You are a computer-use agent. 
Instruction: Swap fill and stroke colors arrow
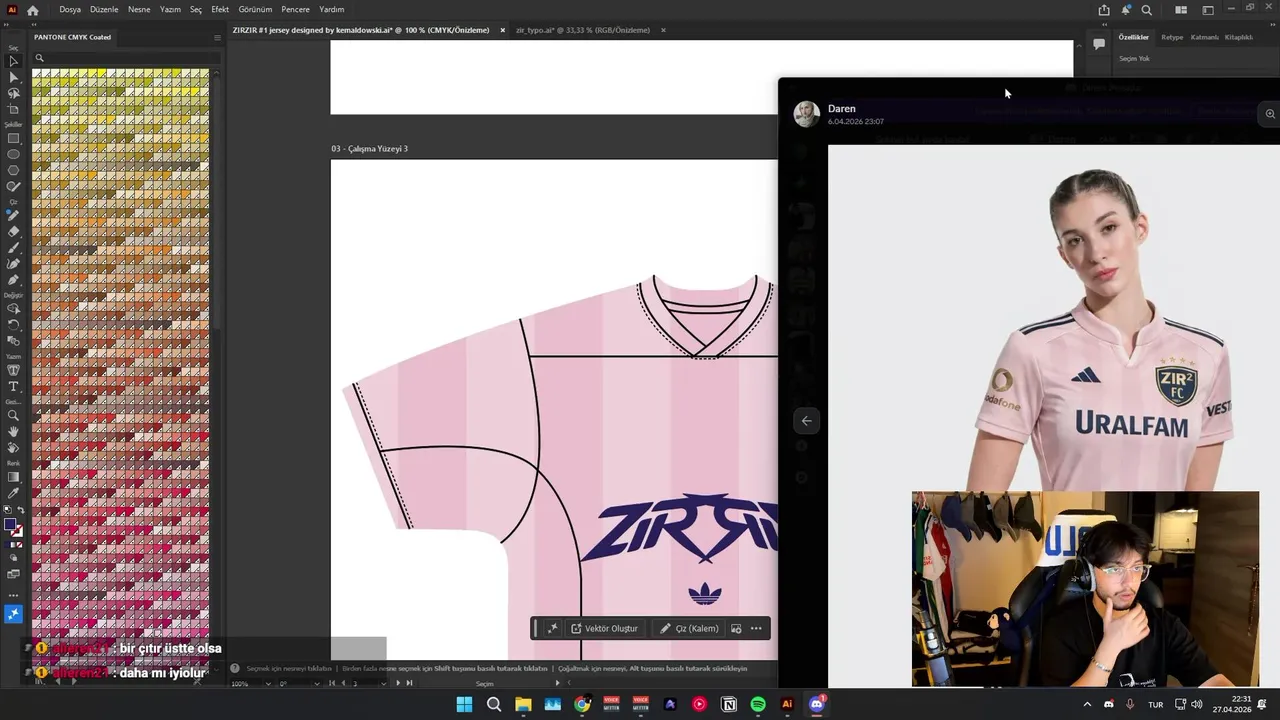click(x=21, y=510)
